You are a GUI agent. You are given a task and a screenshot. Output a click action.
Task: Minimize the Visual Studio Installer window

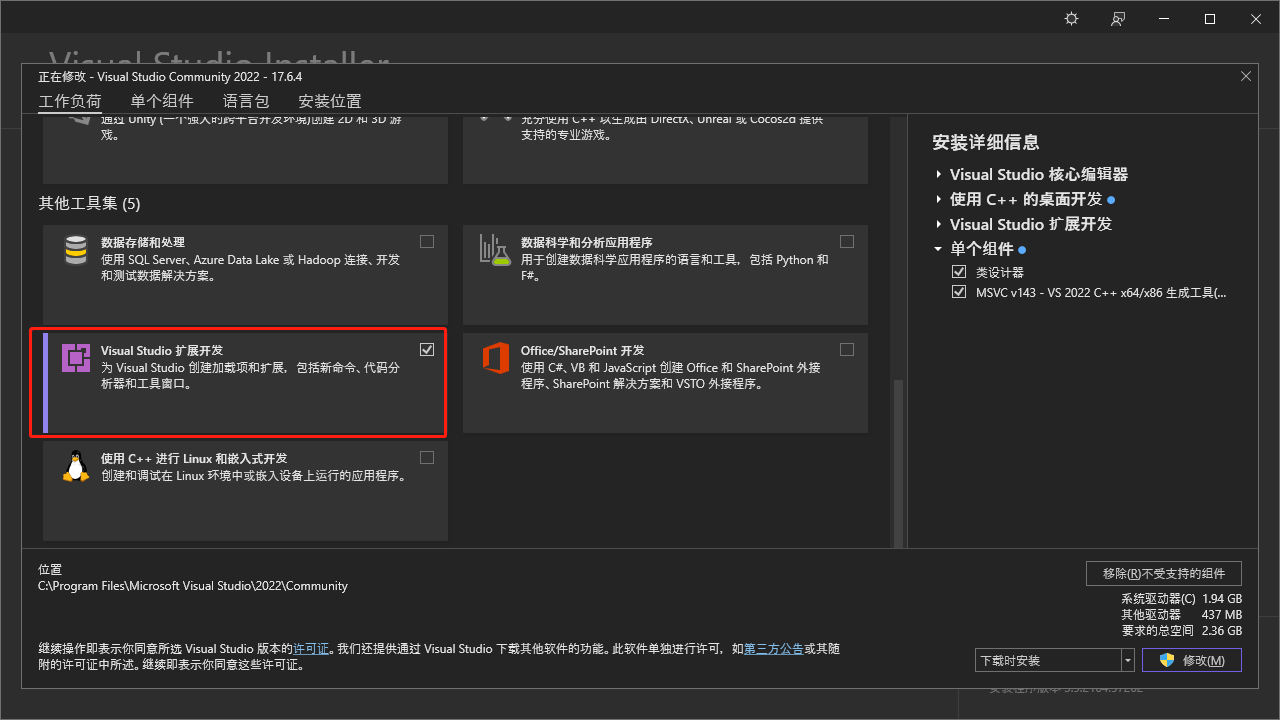coord(1164,19)
